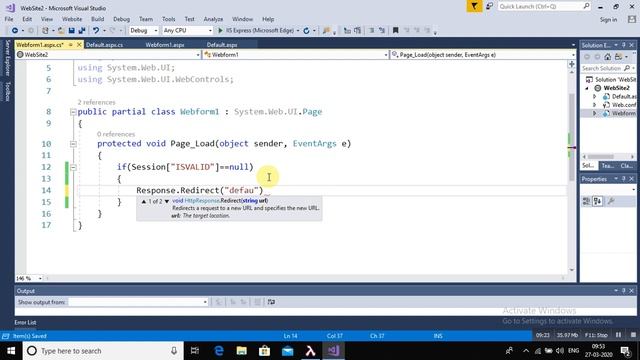Collapse the Webform1 class code block
The height and width of the screenshot is (360, 640).
(x=73, y=112)
